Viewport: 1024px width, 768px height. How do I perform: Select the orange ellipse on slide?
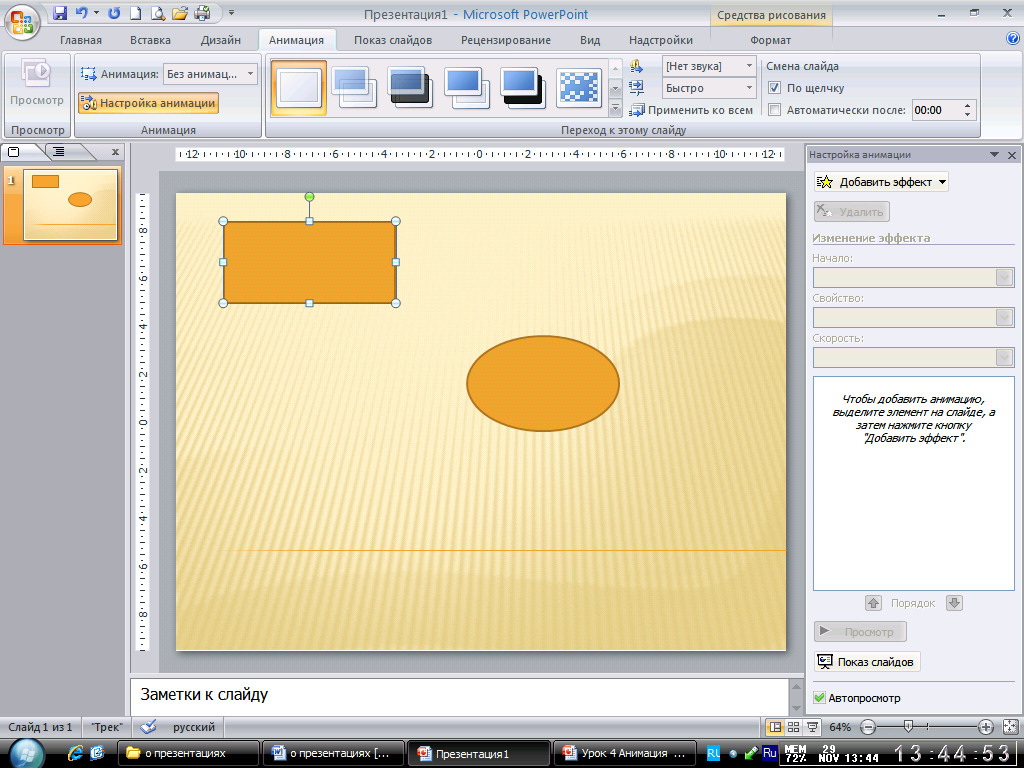[x=543, y=383]
